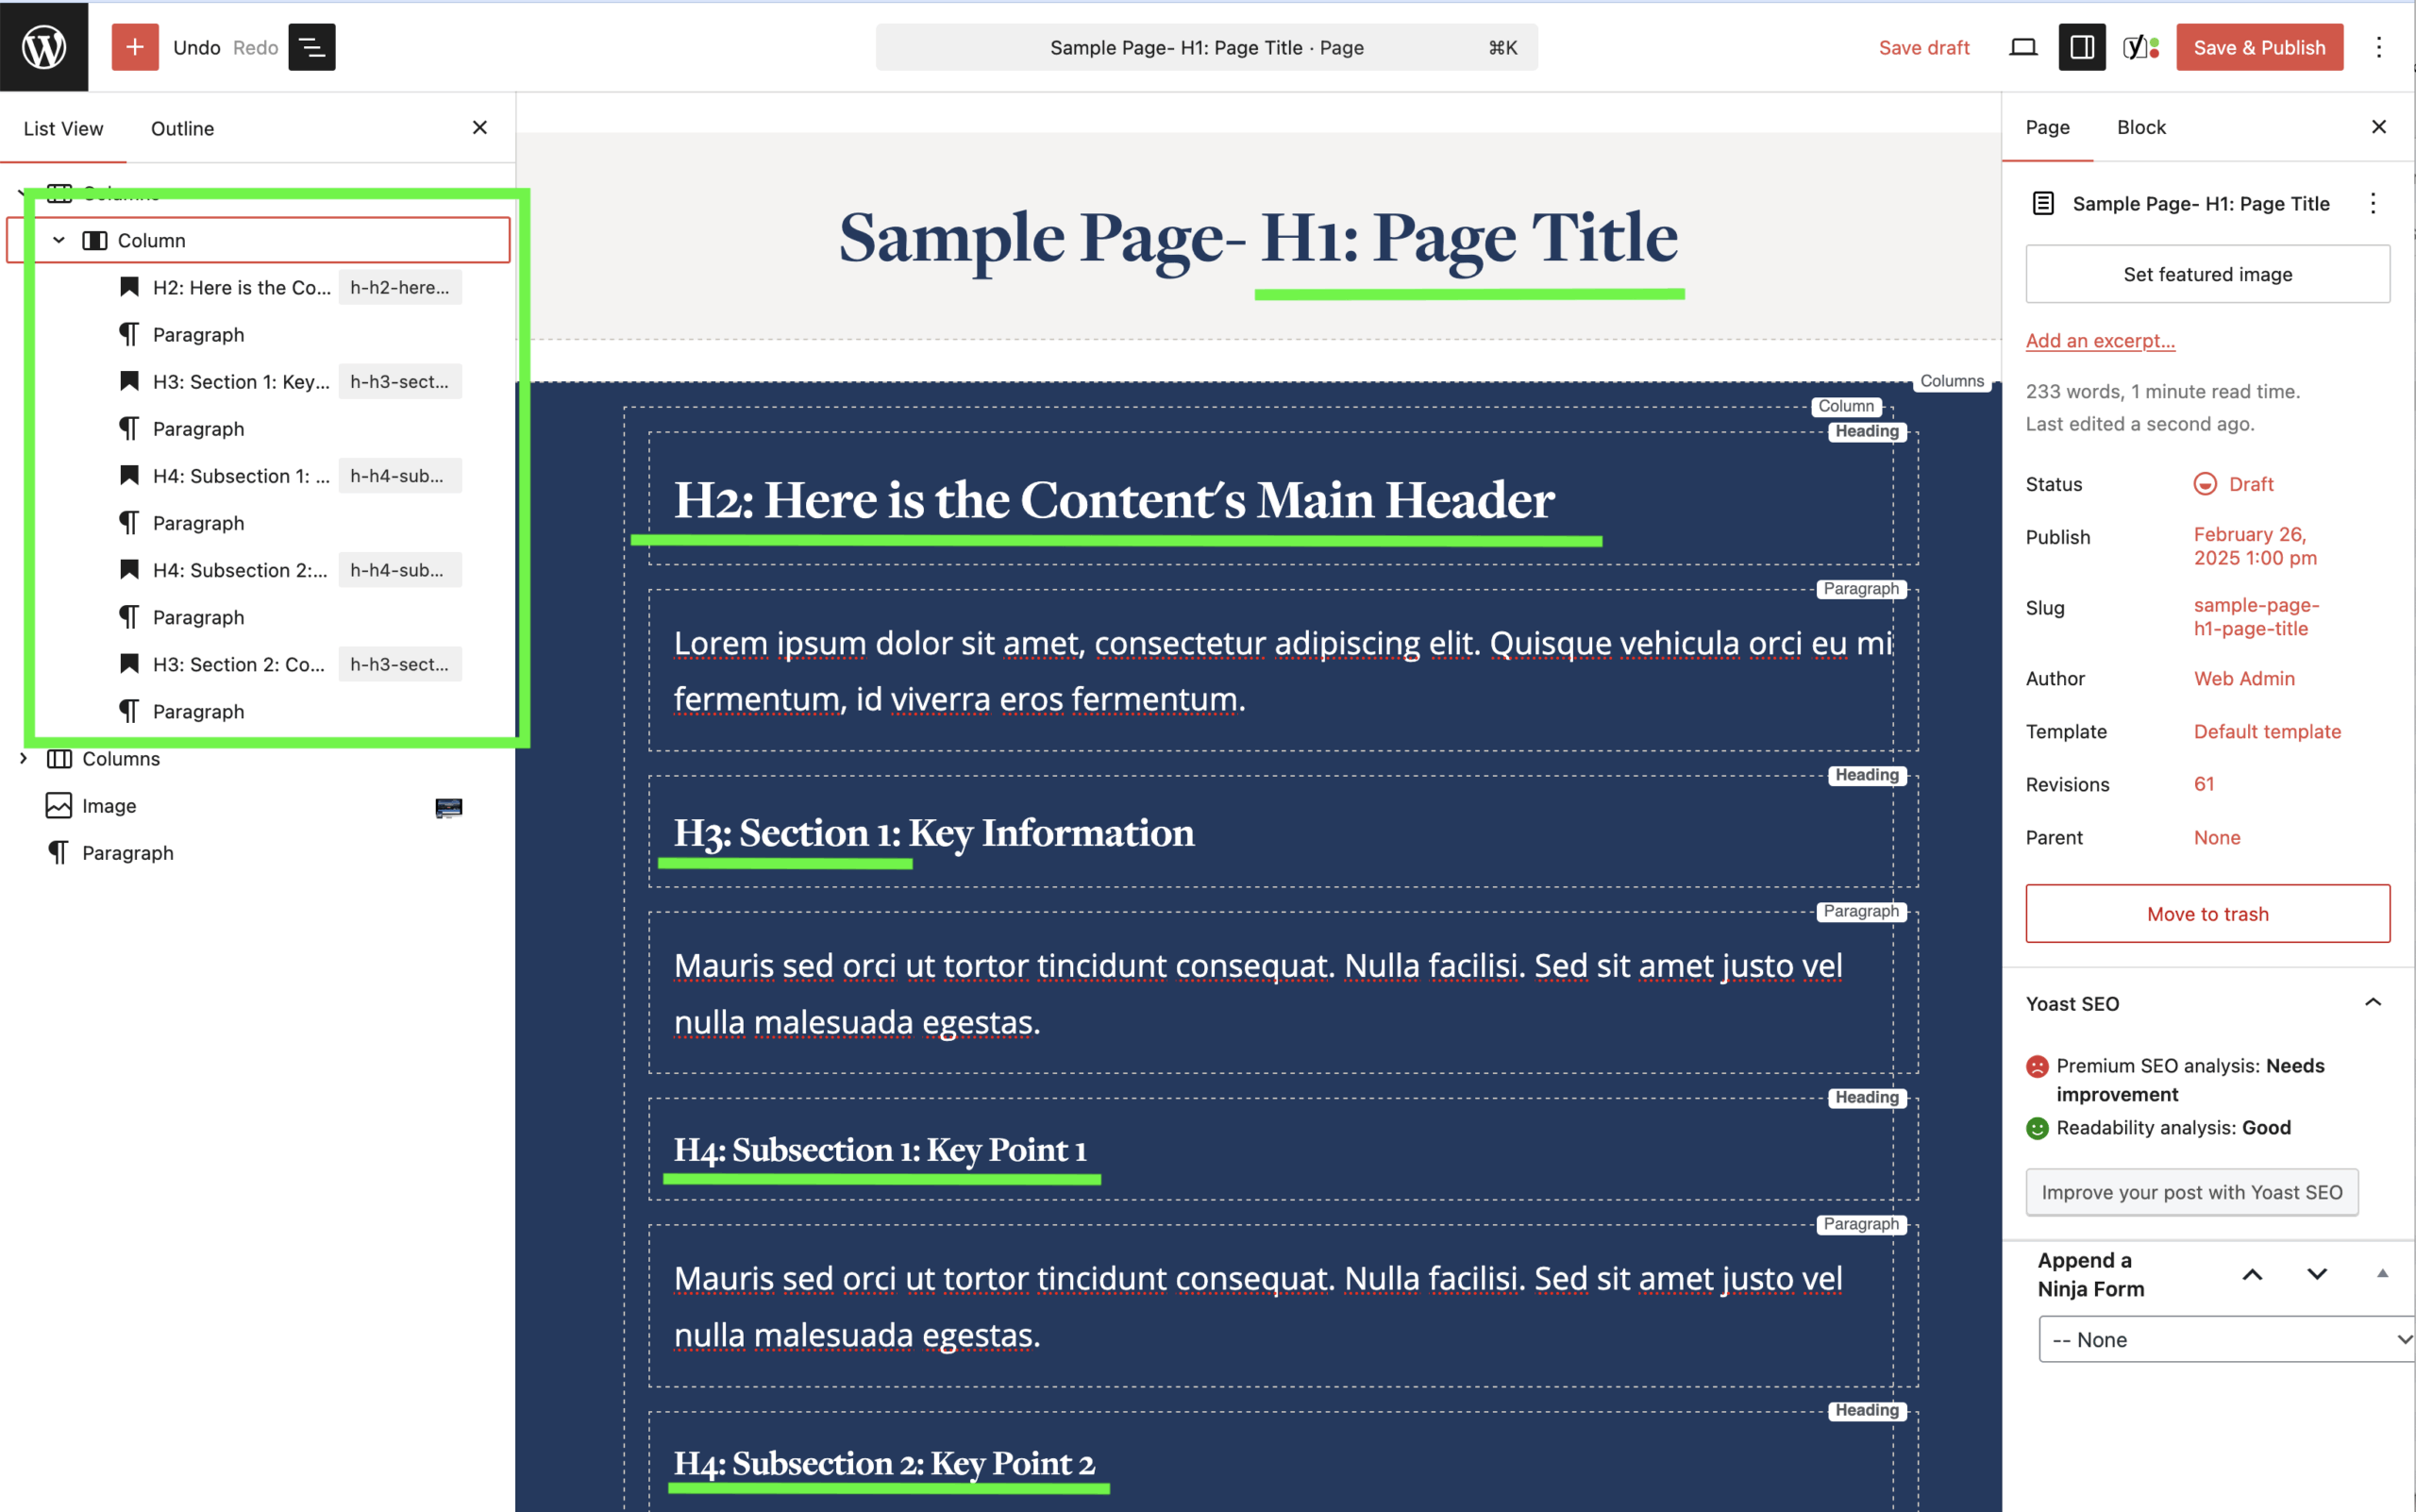Screen dimensions: 2416x1512
Task: Switch to the Block tab
Action: 2141,127
